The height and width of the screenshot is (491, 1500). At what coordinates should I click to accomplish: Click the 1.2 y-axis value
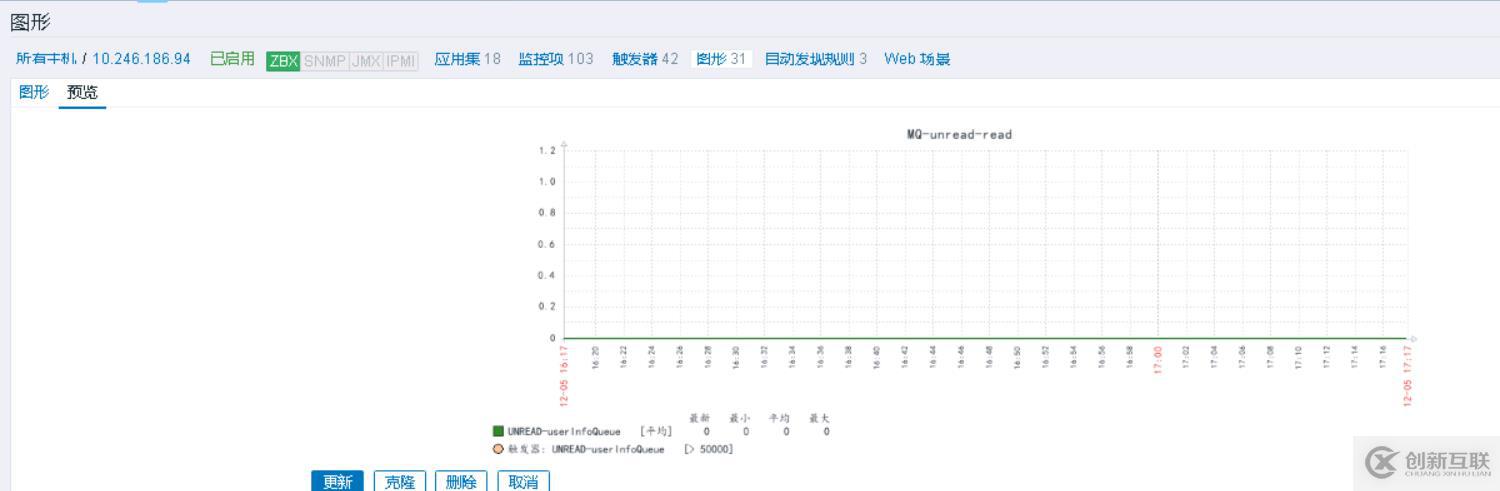[547, 151]
